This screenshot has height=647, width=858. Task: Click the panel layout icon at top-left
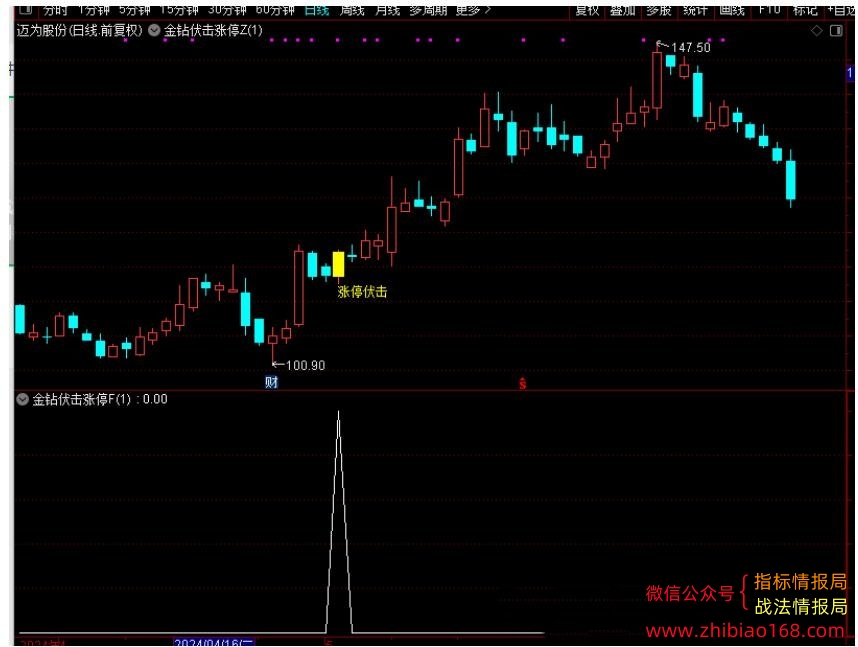(26, 9)
